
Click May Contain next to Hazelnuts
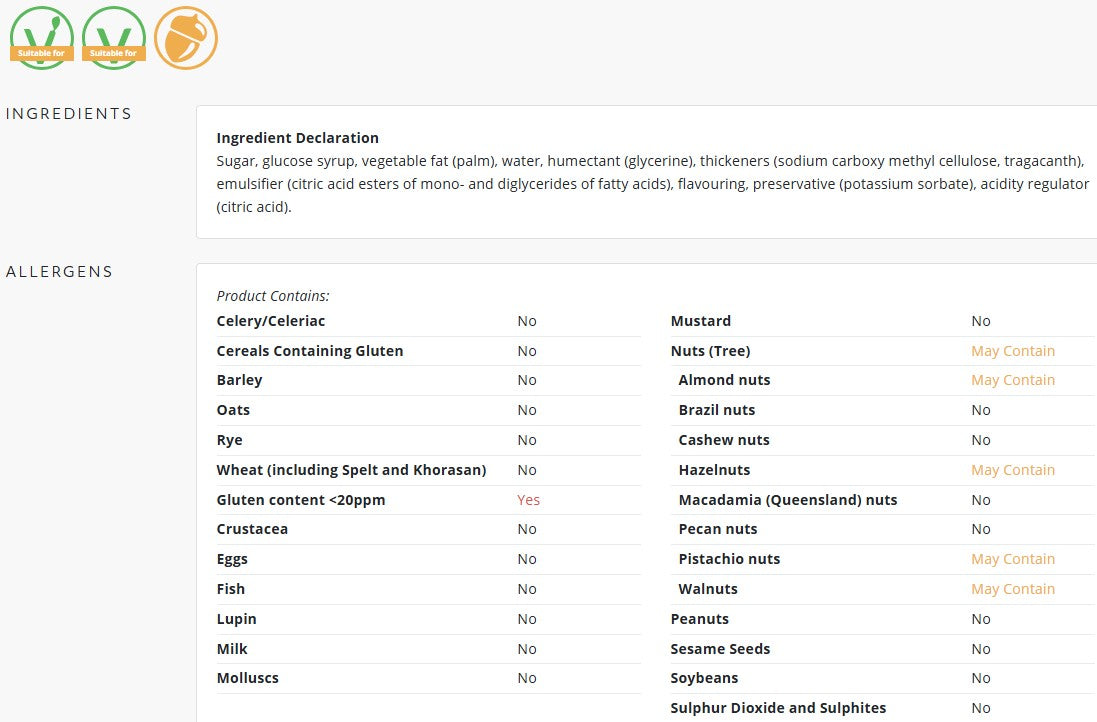pyautogui.click(x=1012, y=470)
